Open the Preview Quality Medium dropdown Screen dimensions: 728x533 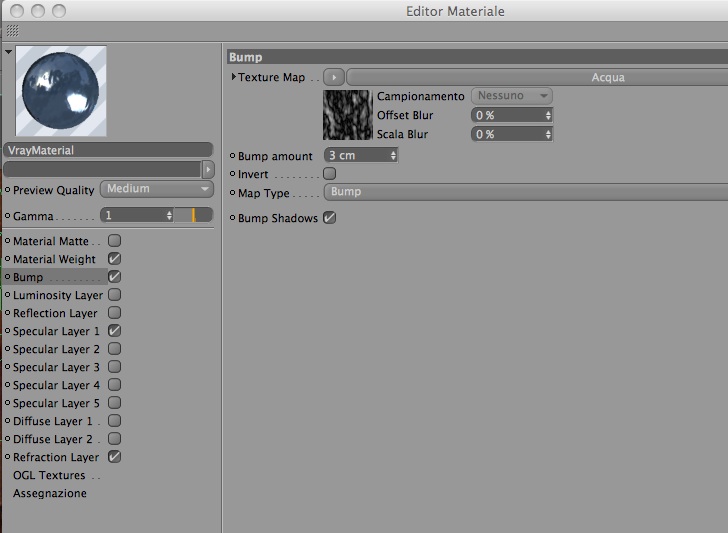(x=157, y=189)
